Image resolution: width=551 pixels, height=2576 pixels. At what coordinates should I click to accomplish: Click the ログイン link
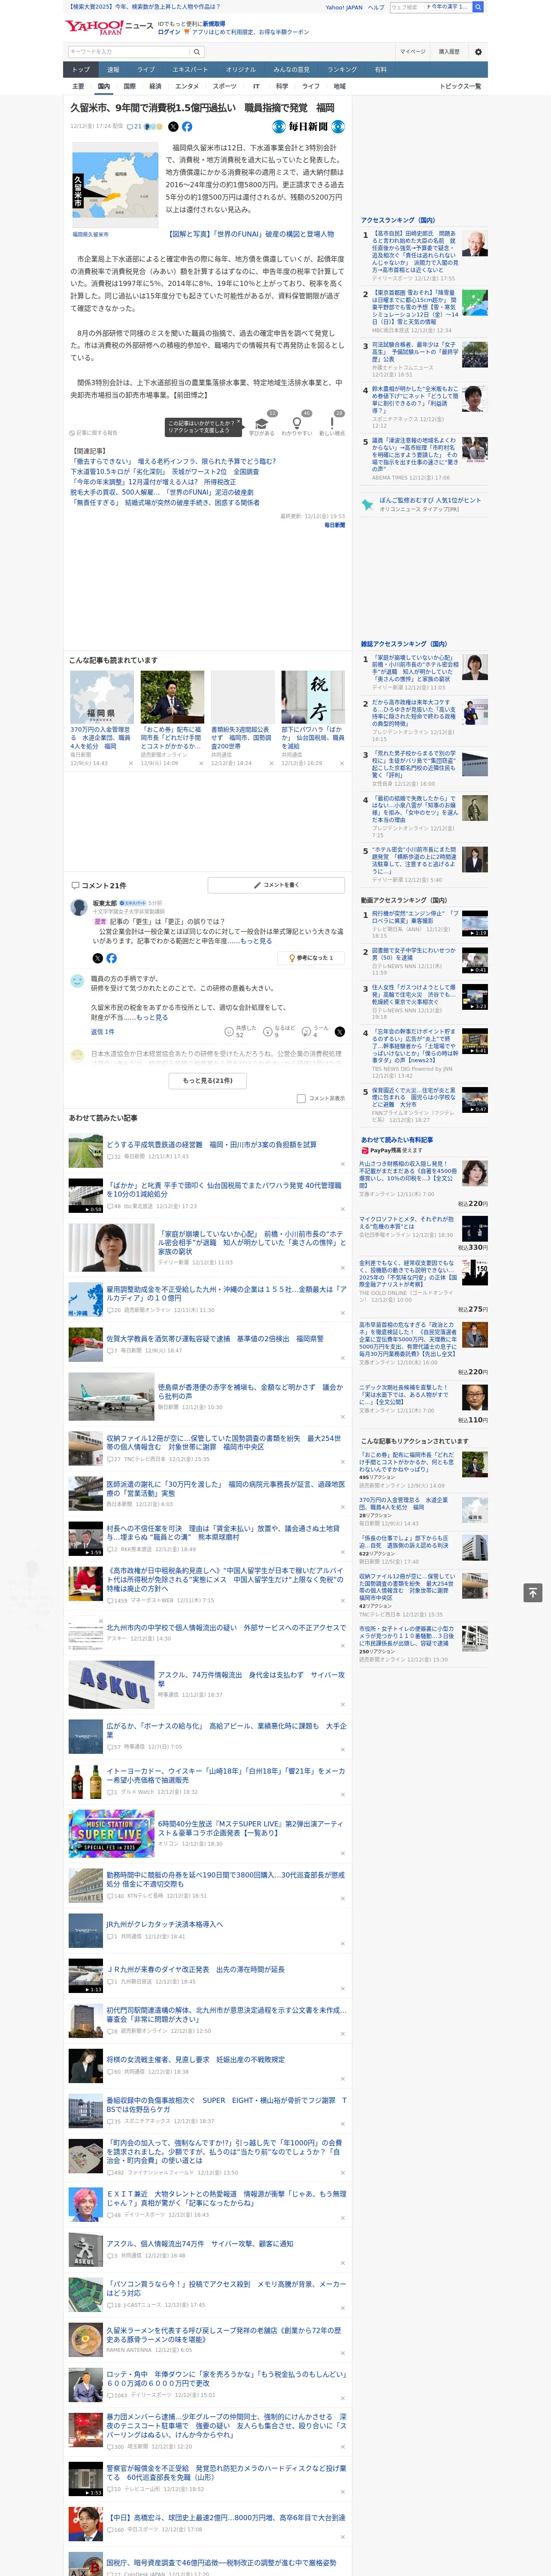pos(169,32)
